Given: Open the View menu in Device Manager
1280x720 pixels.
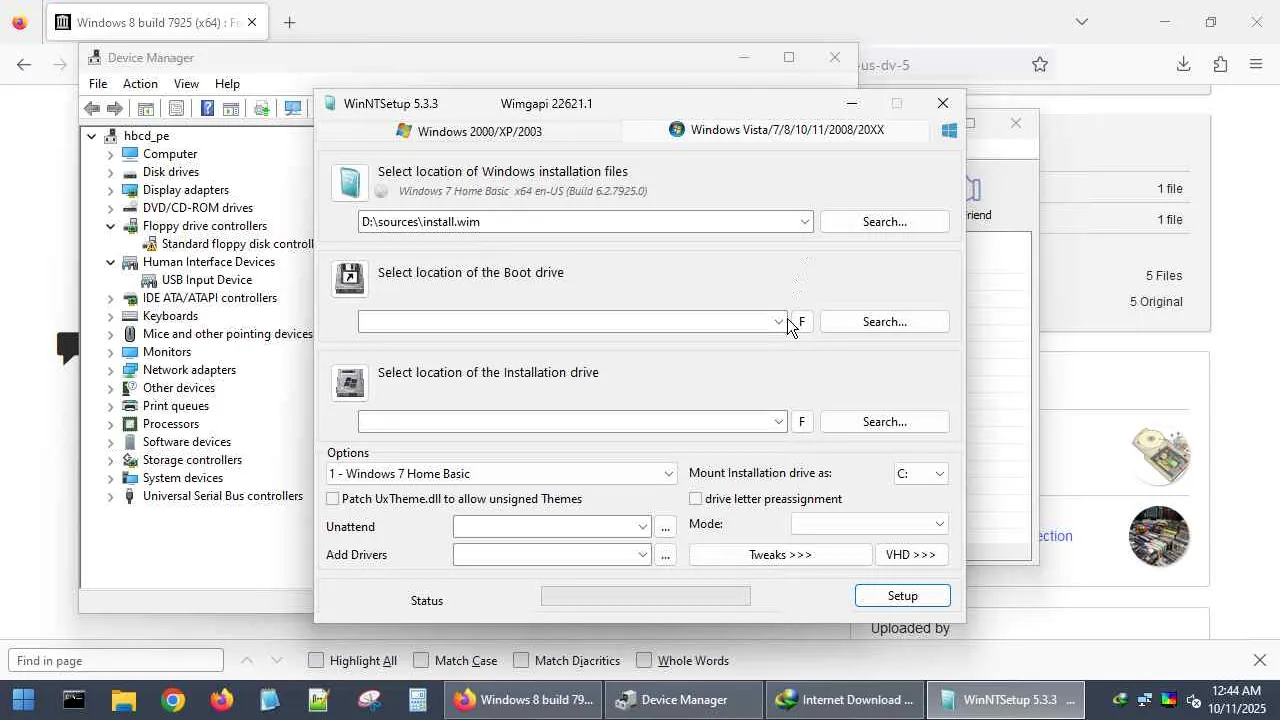Looking at the screenshot, I should [x=186, y=84].
